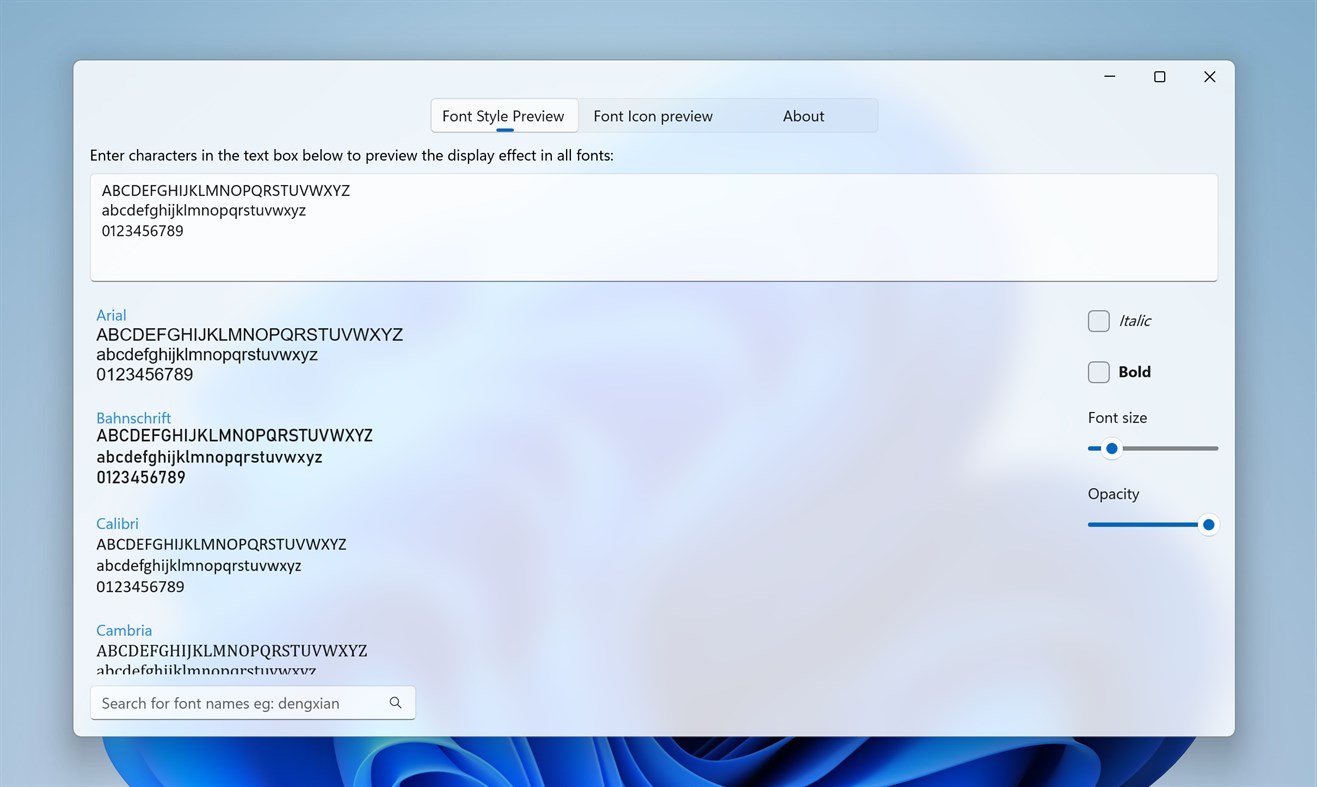Open the About tab
The image size is (1317, 787).
803,116
